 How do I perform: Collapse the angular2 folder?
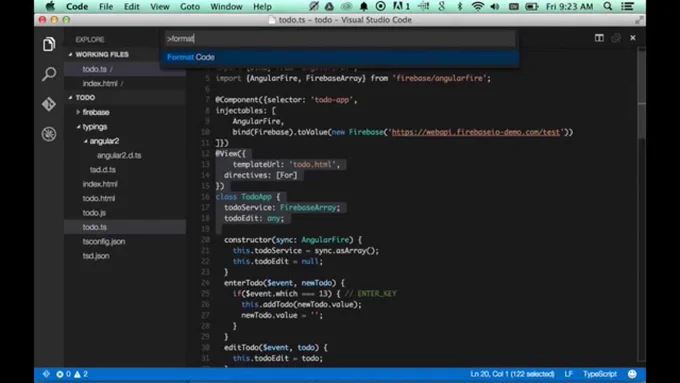85,141
